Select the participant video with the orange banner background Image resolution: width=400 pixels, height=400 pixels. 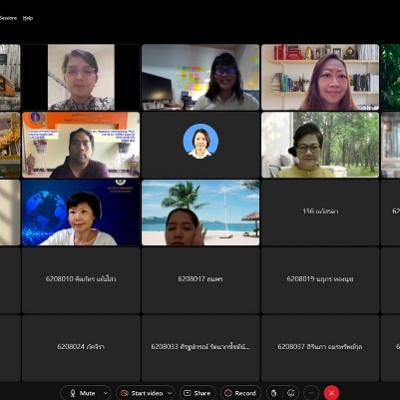(x=81, y=145)
